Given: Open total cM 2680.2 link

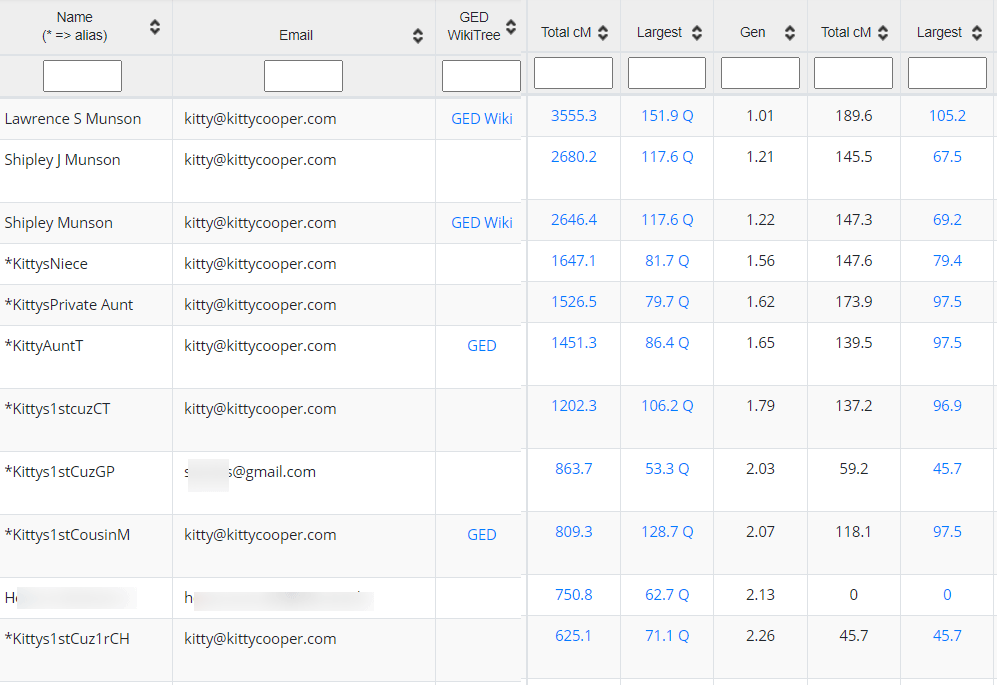Looking at the screenshot, I should point(574,156).
